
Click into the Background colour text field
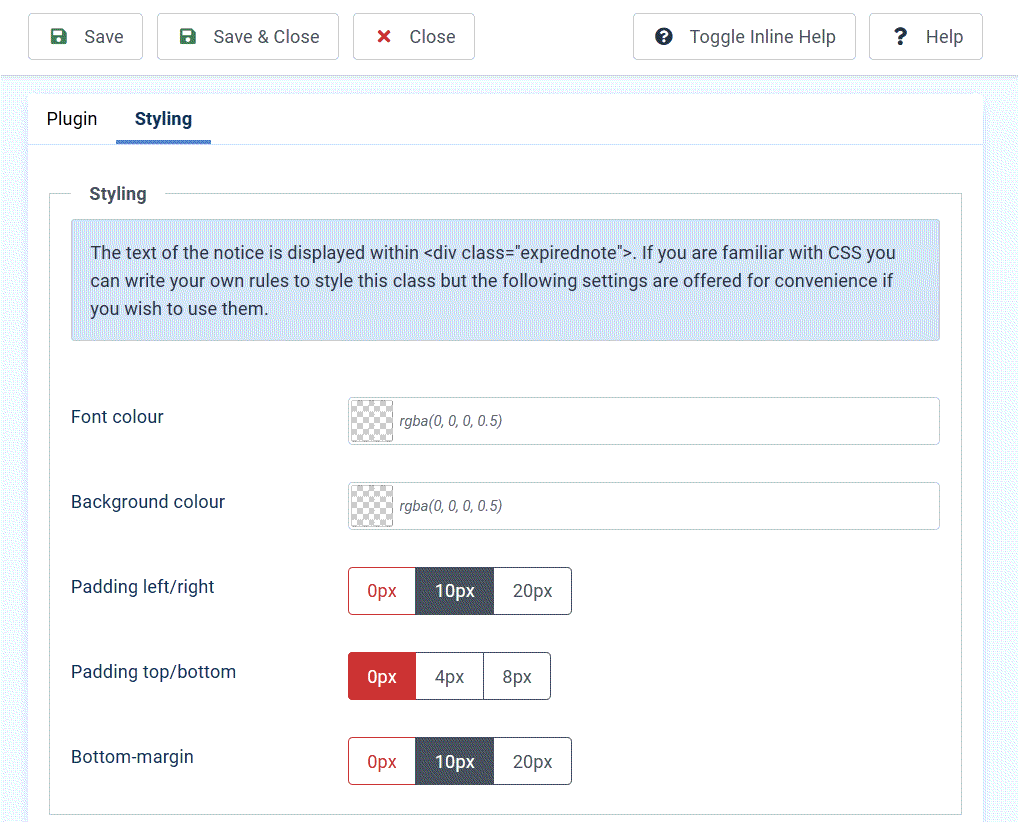tap(660, 506)
